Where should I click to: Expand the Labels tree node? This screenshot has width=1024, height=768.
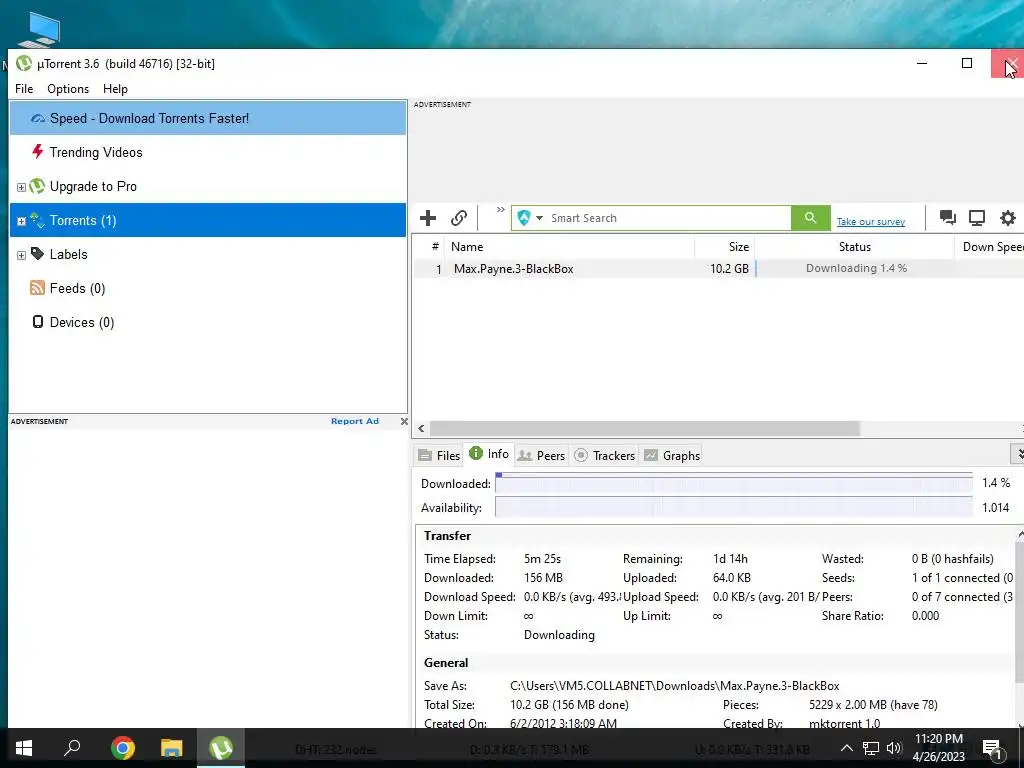(x=21, y=255)
